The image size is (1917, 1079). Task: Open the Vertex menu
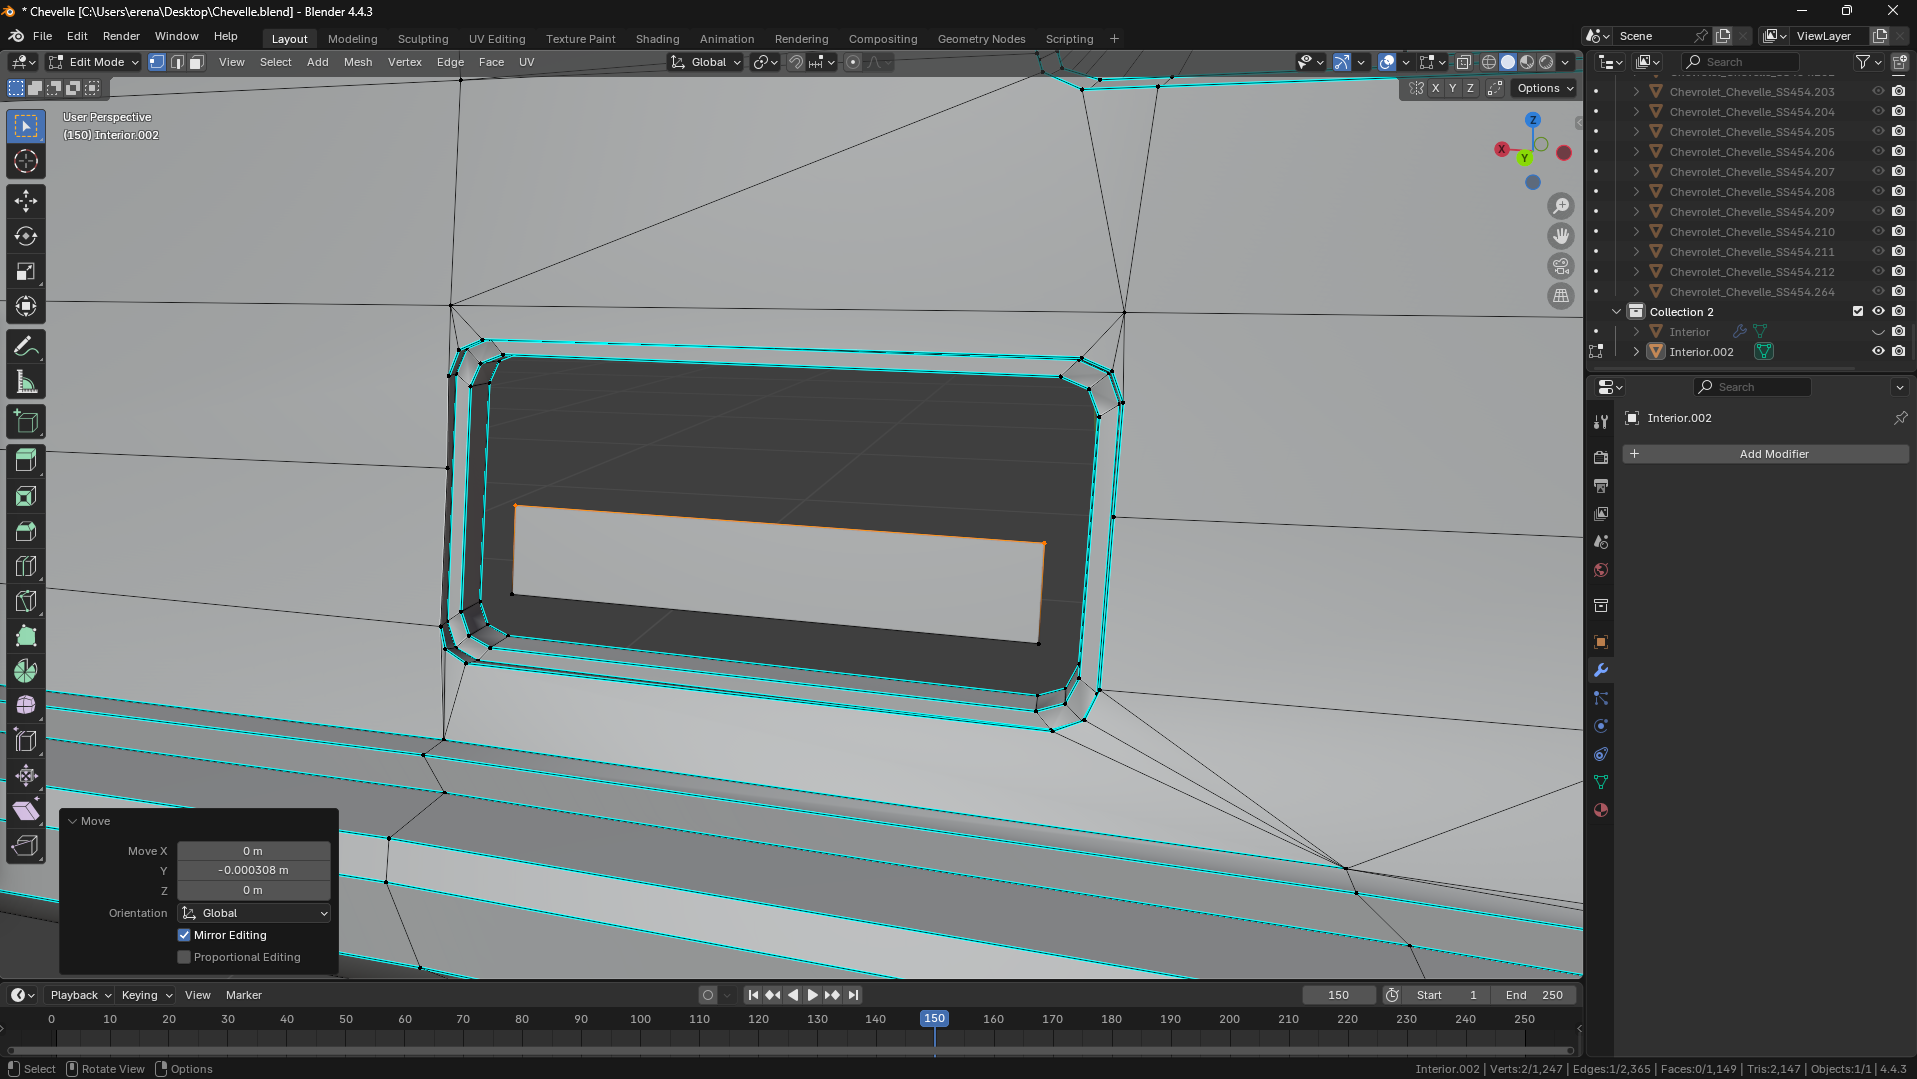(x=405, y=62)
